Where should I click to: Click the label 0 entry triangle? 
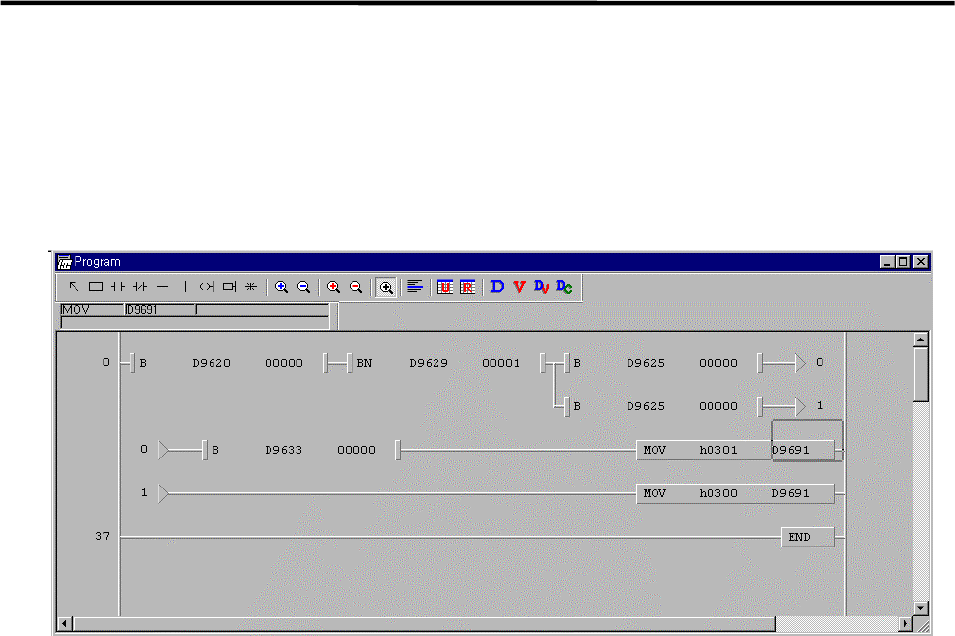pyautogui.click(x=163, y=450)
